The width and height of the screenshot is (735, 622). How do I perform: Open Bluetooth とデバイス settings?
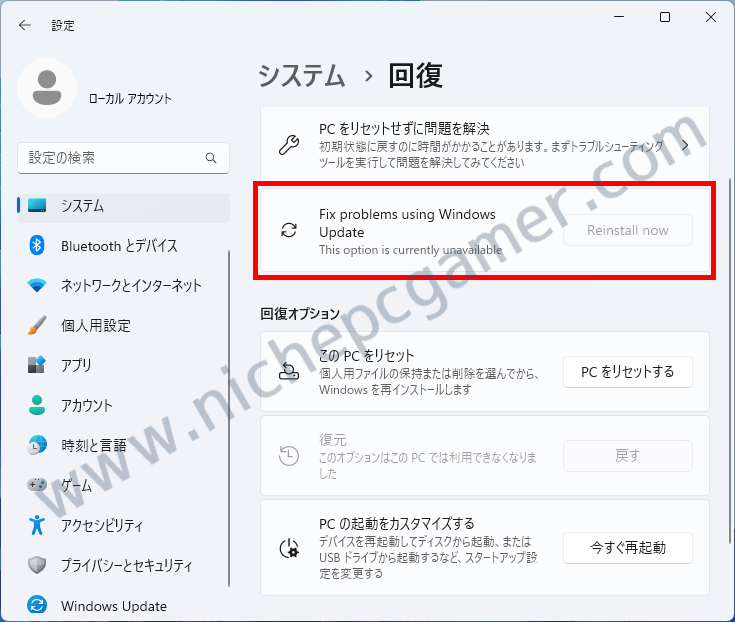point(124,246)
